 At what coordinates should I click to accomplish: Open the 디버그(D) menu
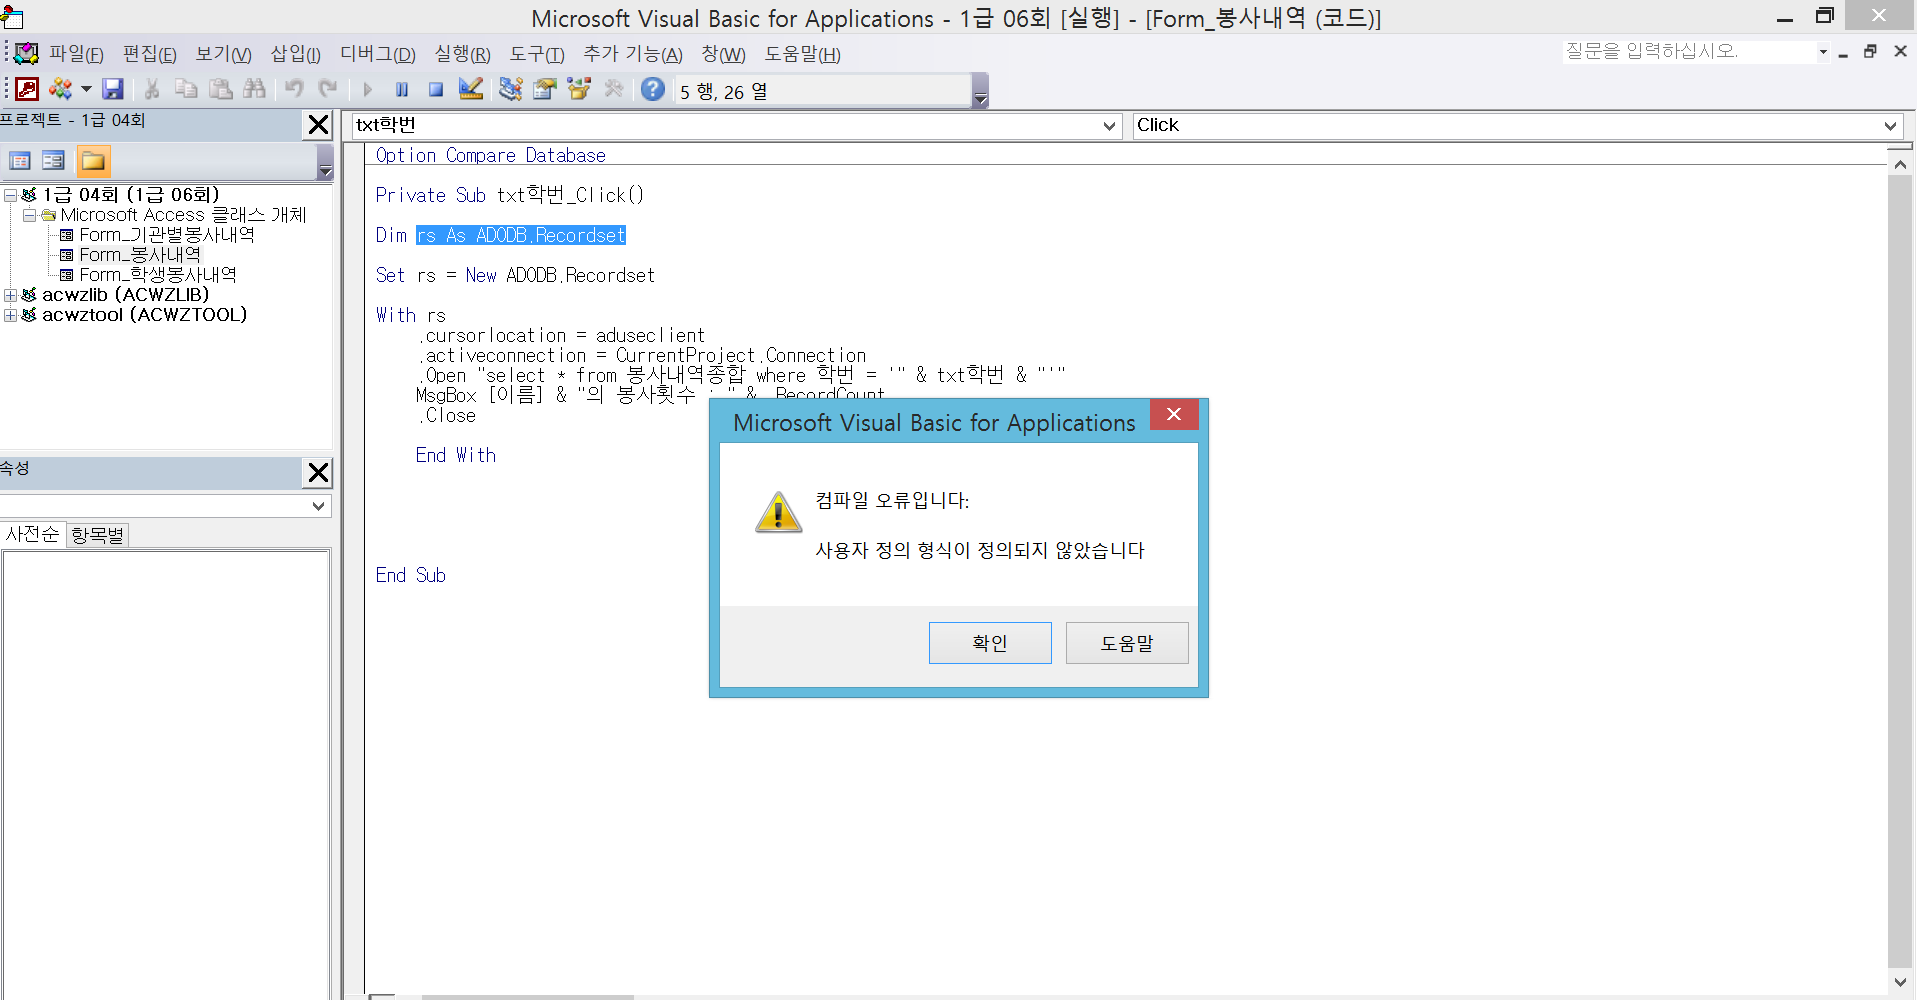pos(377,55)
